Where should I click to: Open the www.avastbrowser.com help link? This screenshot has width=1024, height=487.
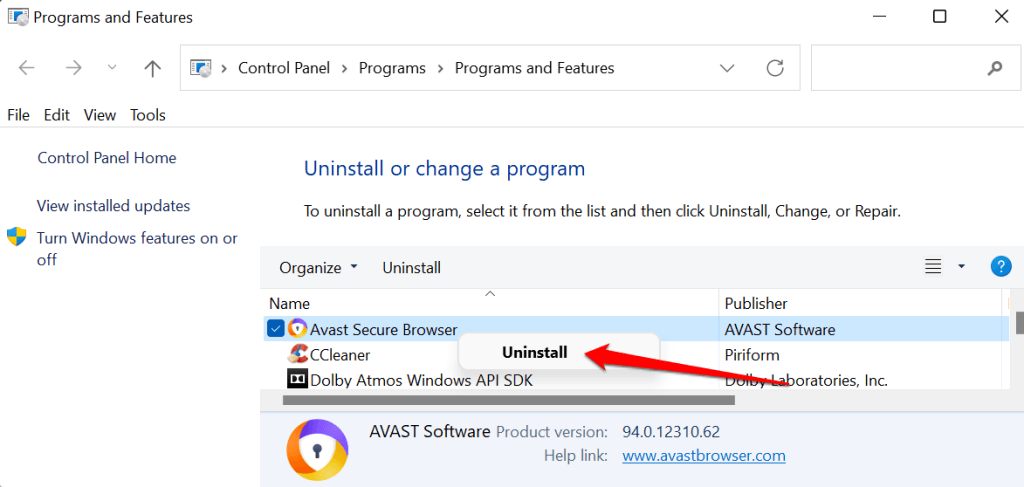[x=703, y=456]
